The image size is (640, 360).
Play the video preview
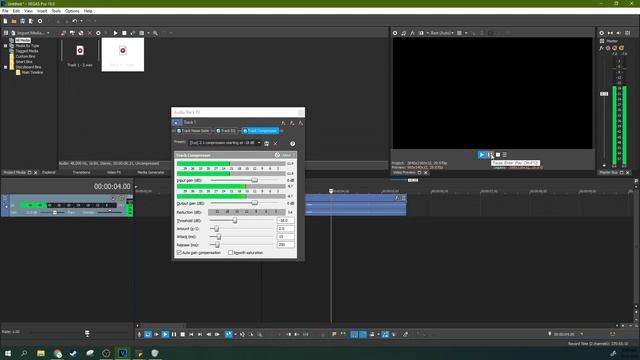pyautogui.click(x=482, y=155)
